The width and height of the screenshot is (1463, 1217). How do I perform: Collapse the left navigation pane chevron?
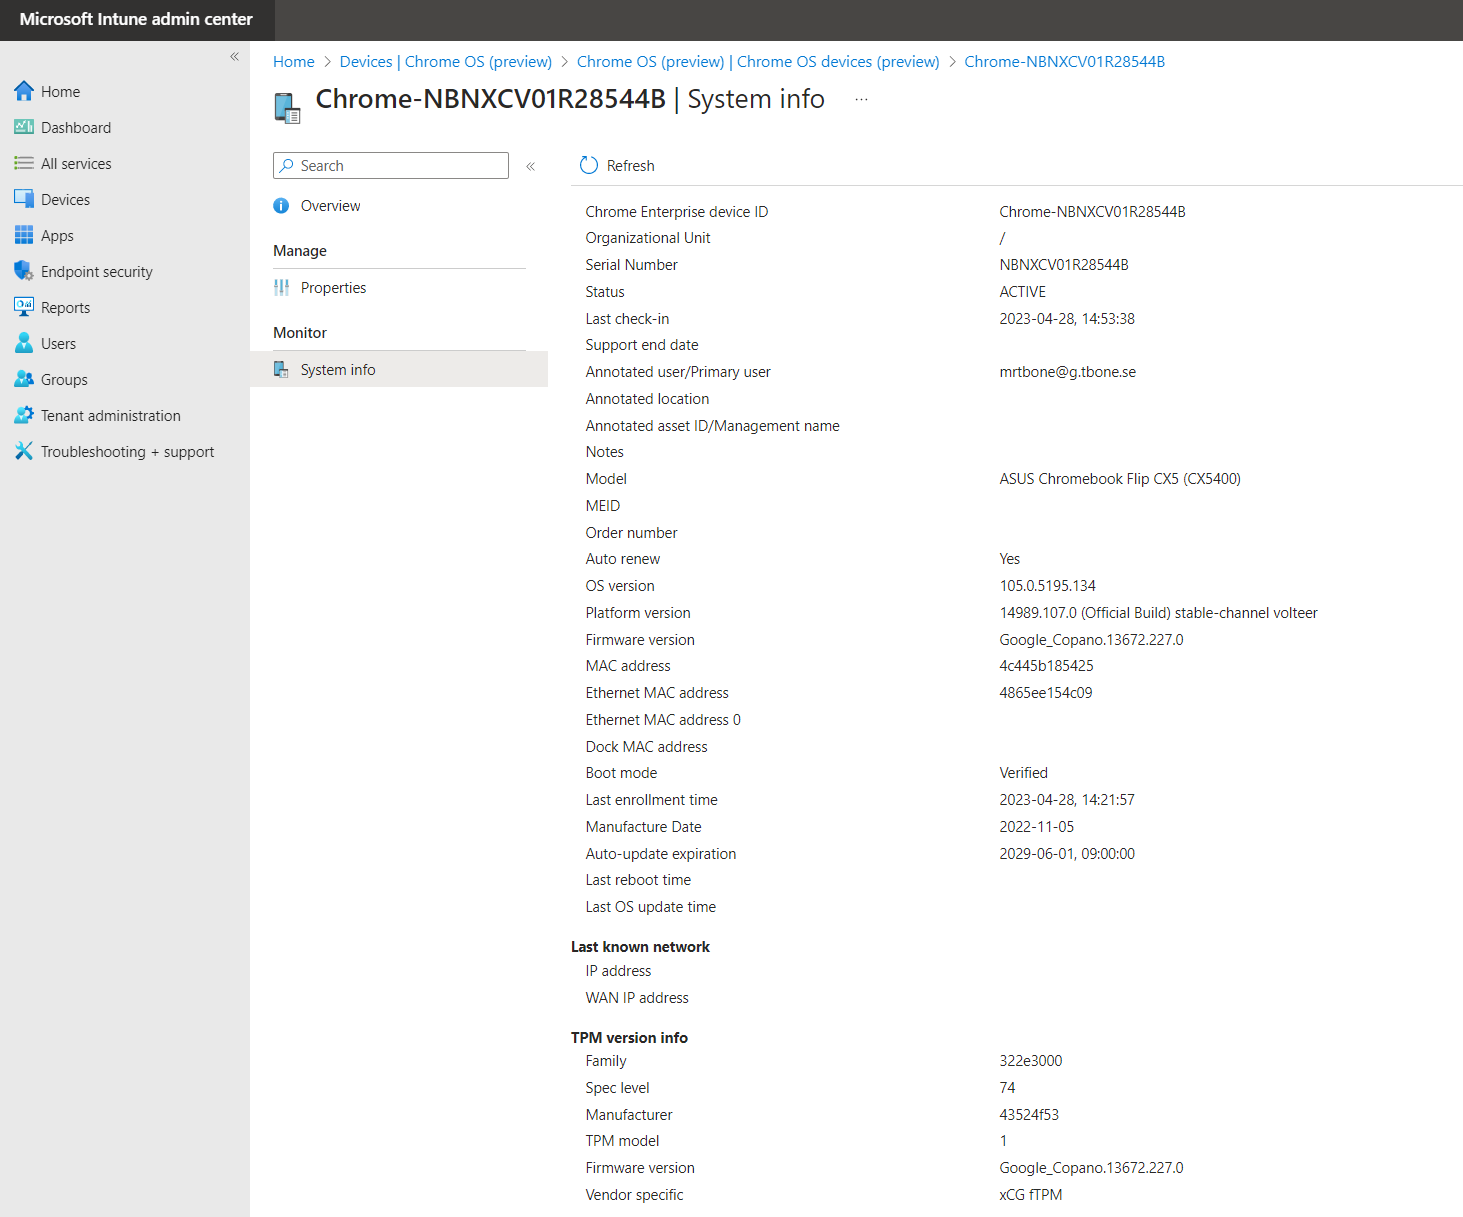tap(235, 57)
